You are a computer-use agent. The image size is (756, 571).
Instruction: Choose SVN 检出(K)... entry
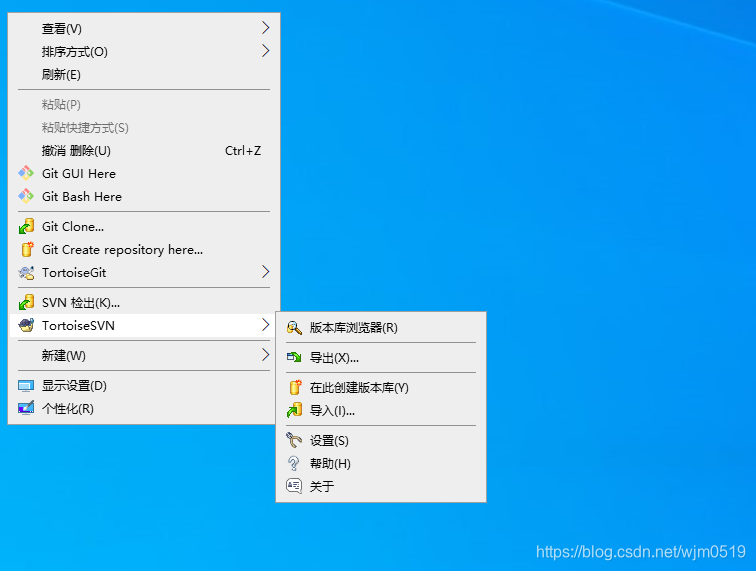coord(145,302)
